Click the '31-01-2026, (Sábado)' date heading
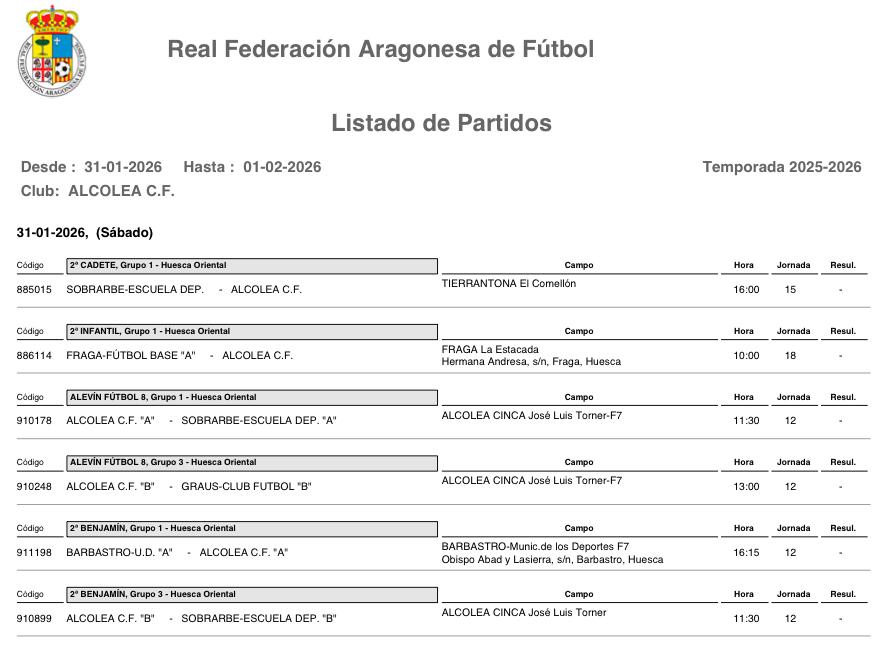 (85, 233)
